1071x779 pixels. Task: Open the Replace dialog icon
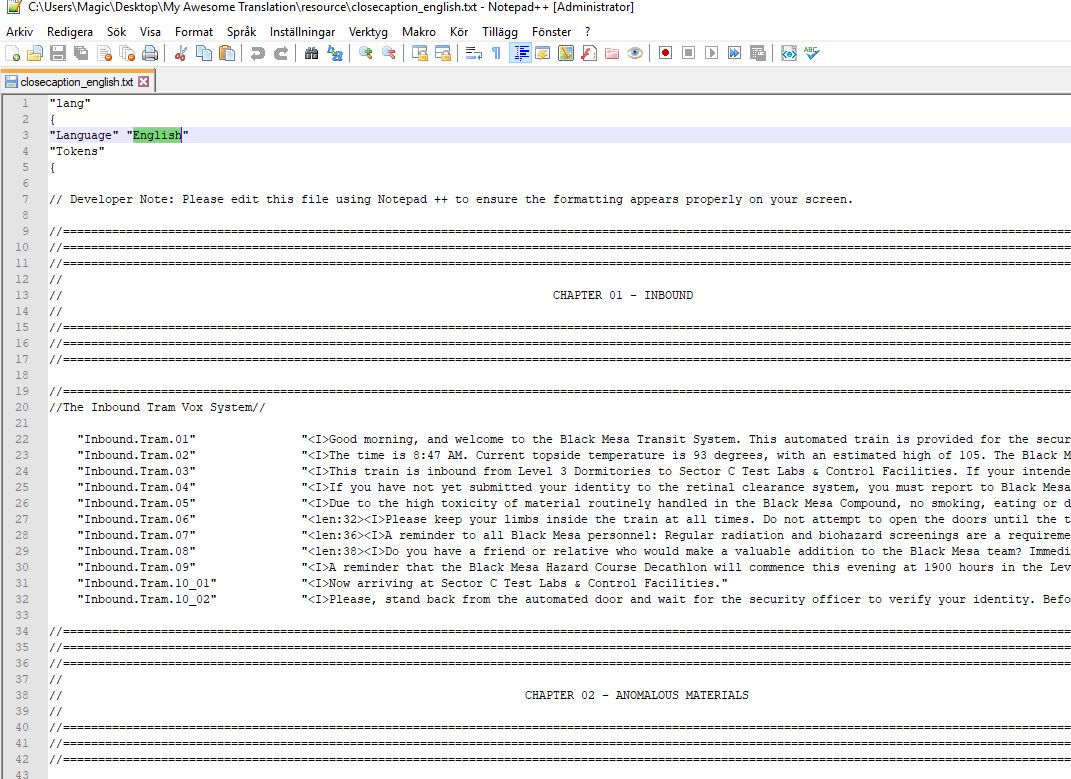coord(335,53)
